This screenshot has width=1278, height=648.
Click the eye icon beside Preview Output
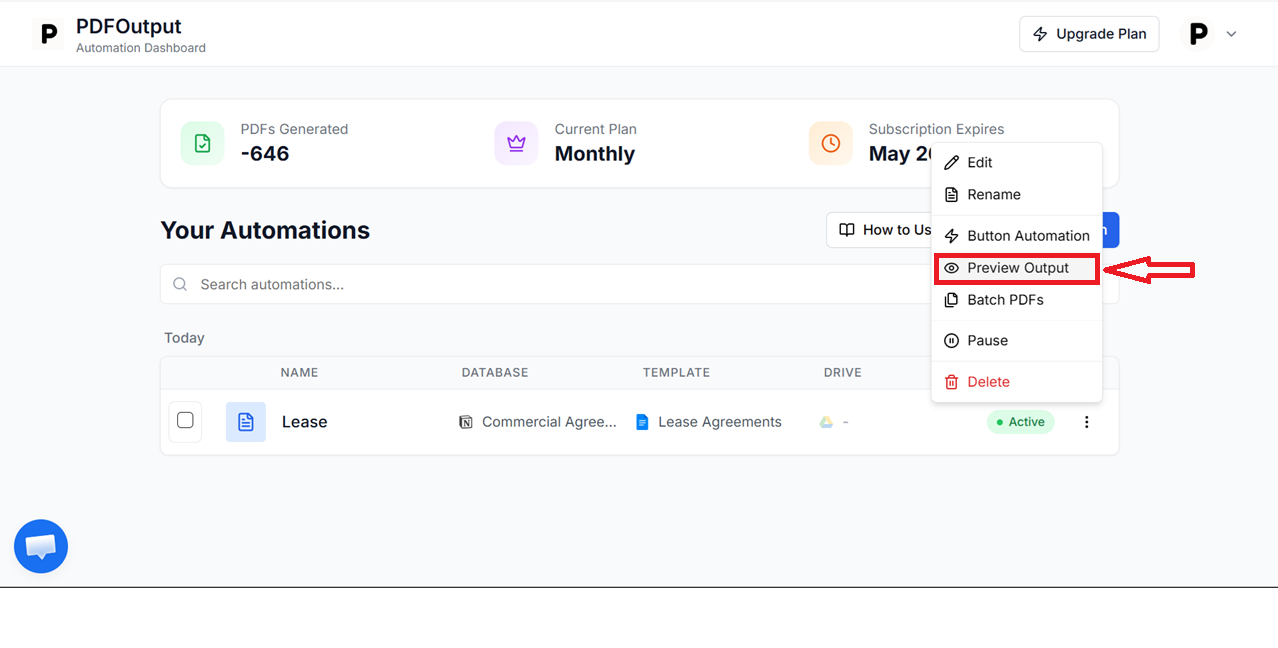coord(951,268)
